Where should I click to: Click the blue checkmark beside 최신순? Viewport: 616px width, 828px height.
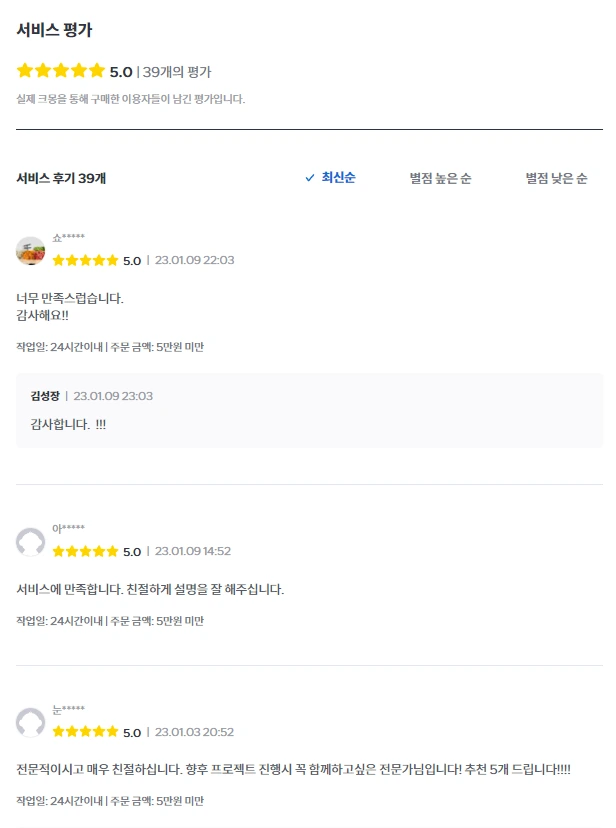[x=310, y=178]
